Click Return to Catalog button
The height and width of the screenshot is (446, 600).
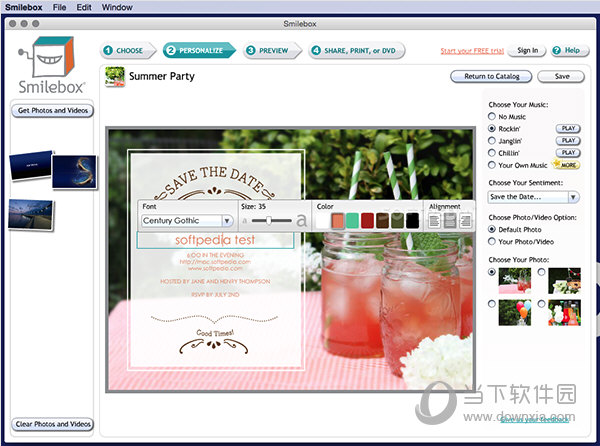click(491, 77)
